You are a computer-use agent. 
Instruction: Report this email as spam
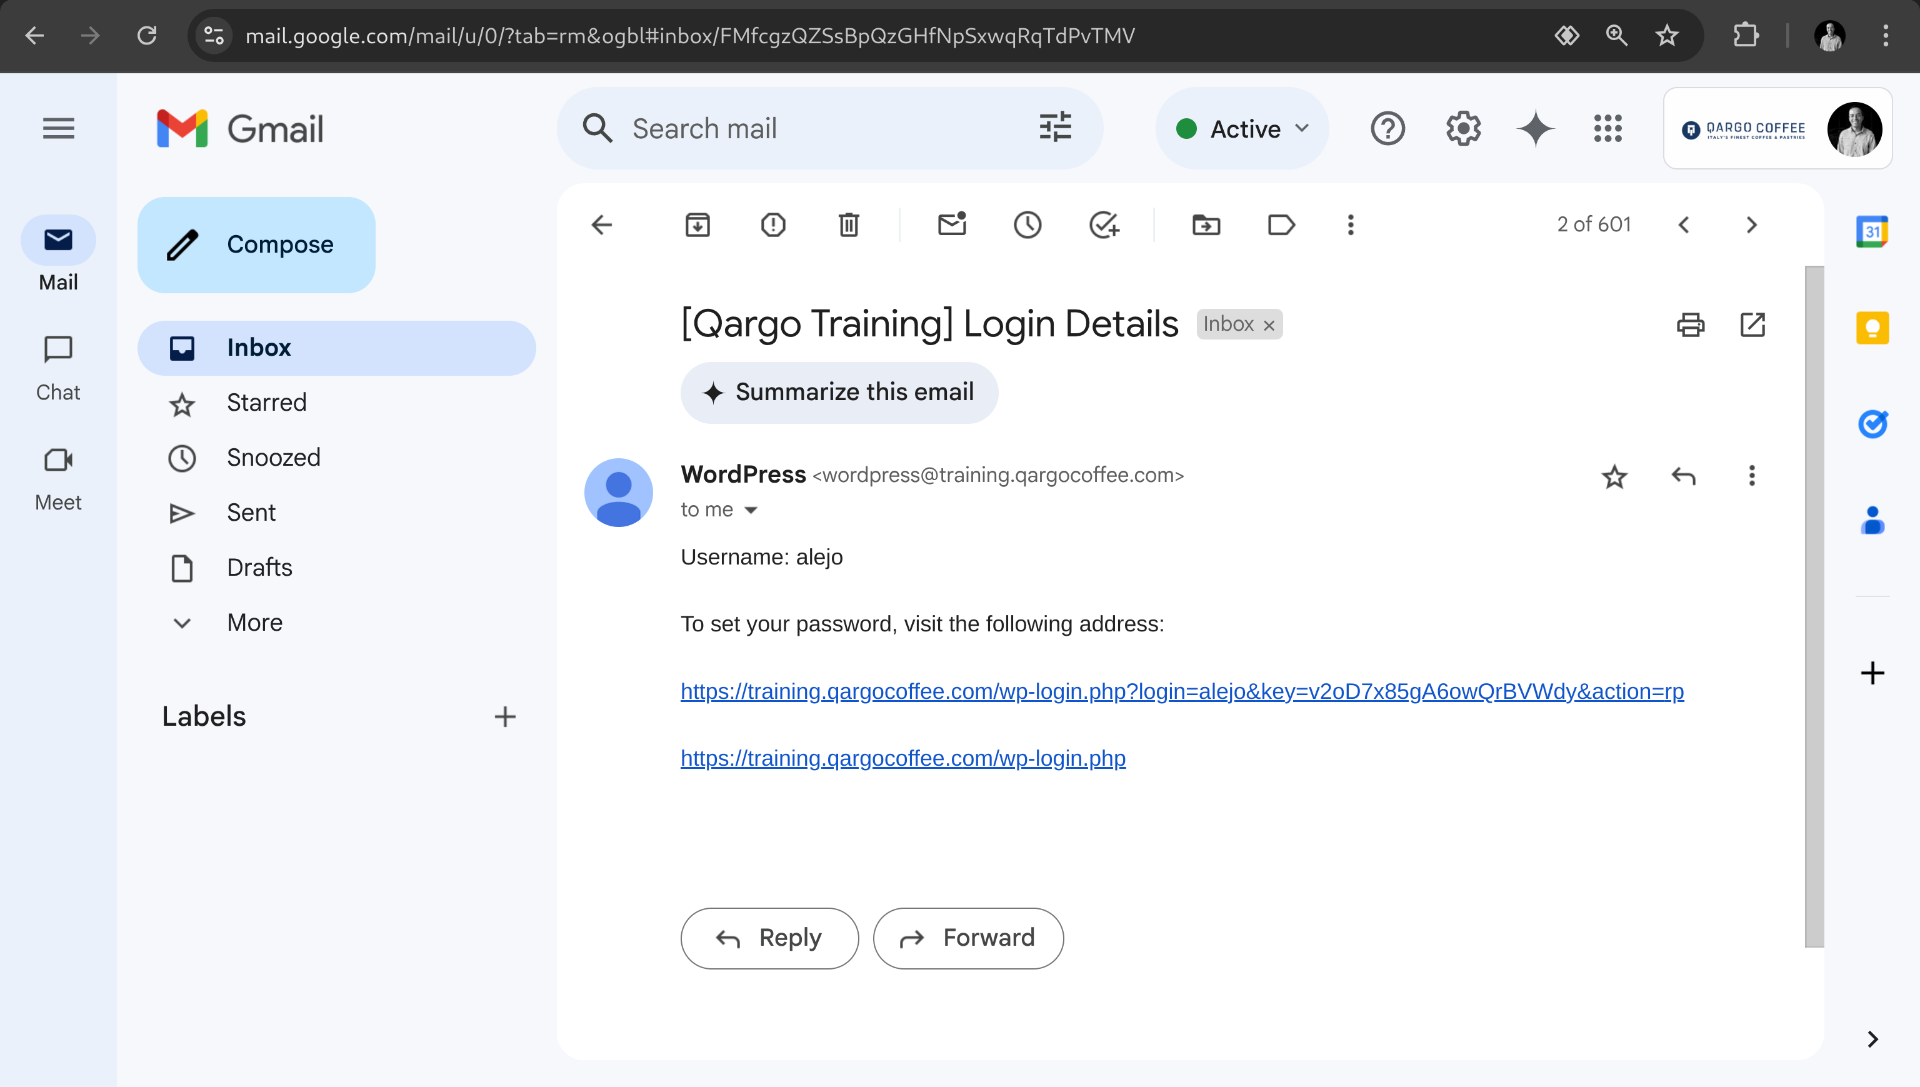point(773,225)
